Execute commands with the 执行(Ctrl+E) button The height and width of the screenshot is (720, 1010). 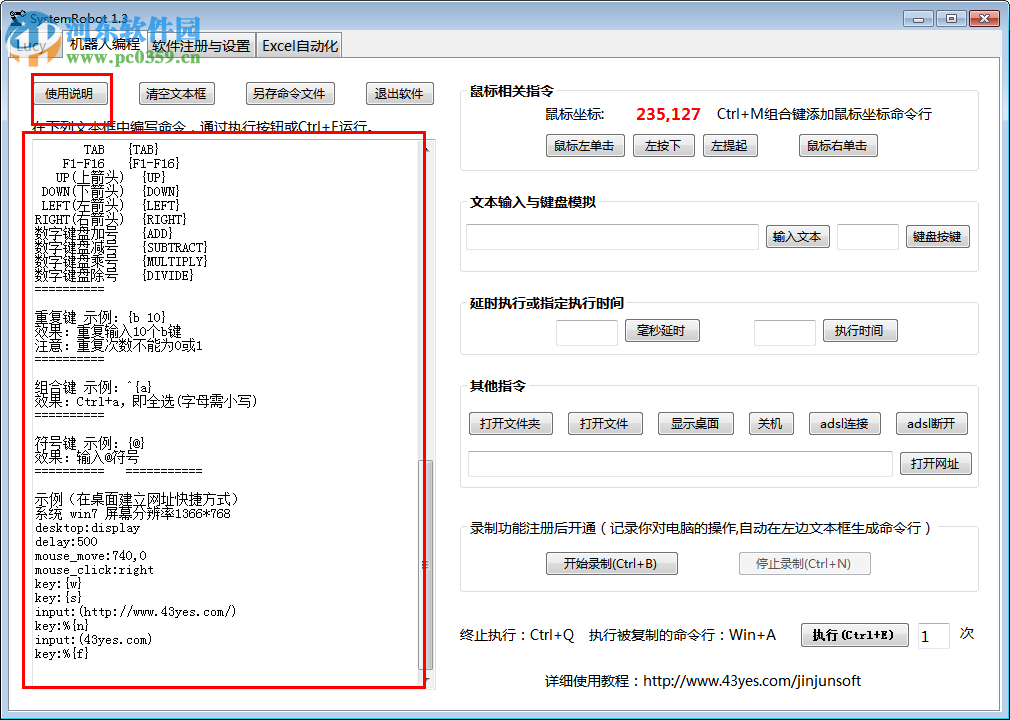coord(854,634)
